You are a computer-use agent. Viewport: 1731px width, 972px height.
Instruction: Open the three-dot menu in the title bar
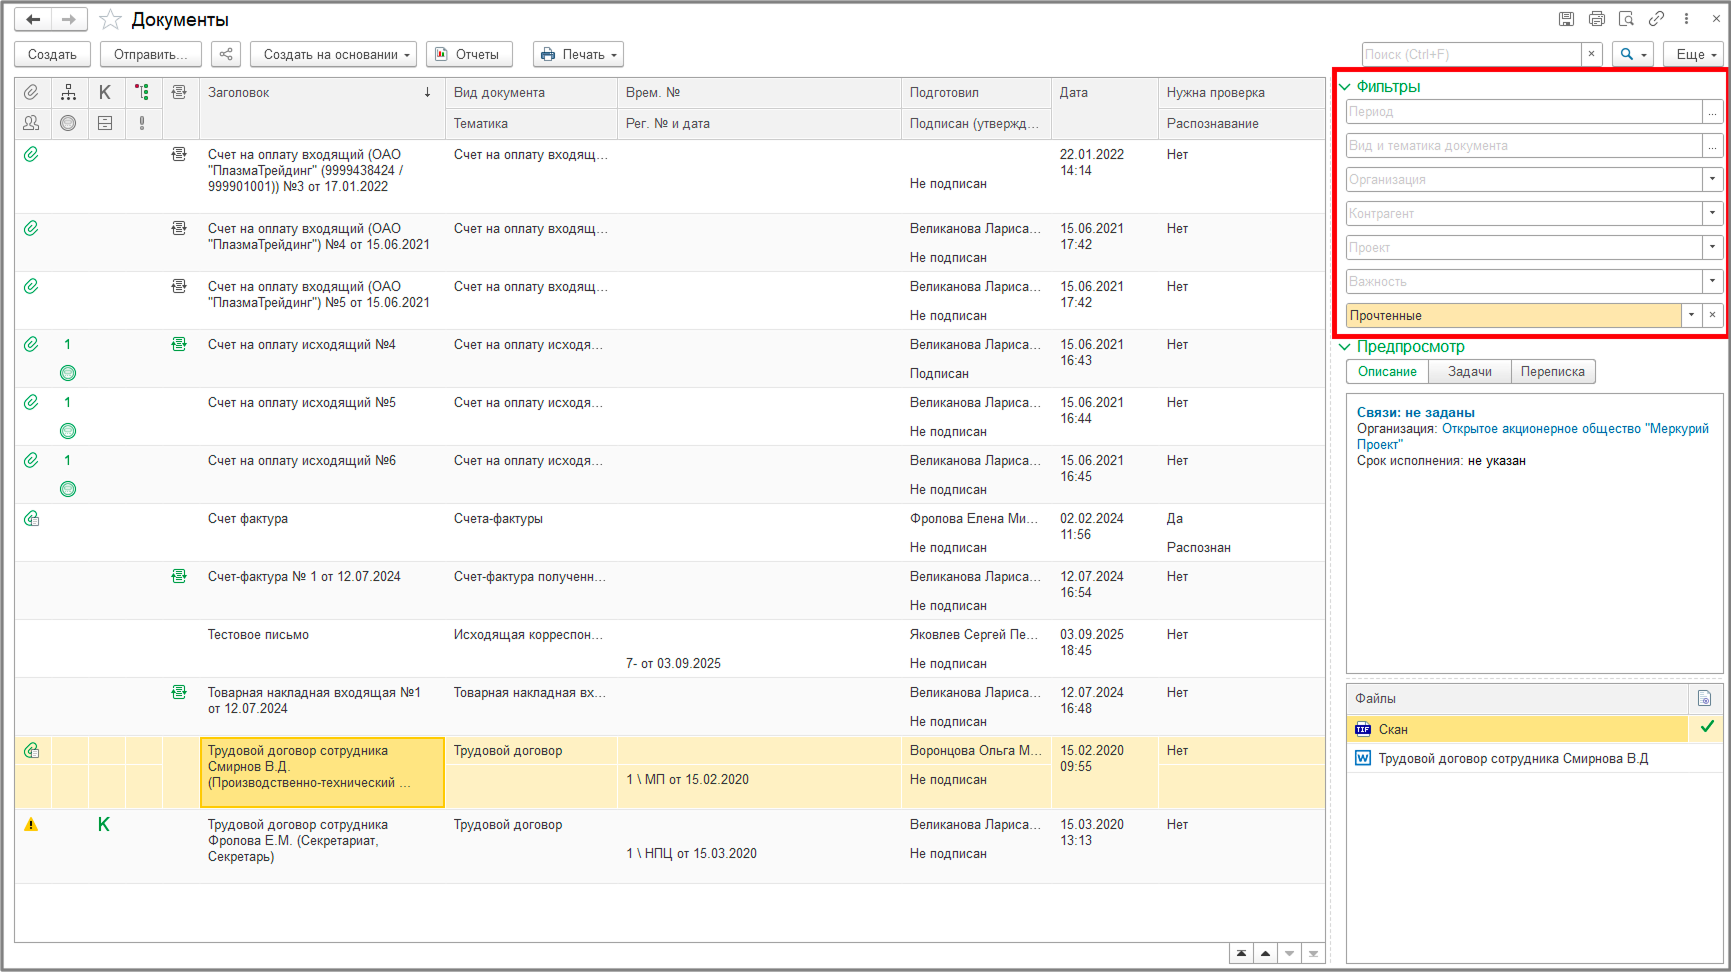pyautogui.click(x=1686, y=19)
